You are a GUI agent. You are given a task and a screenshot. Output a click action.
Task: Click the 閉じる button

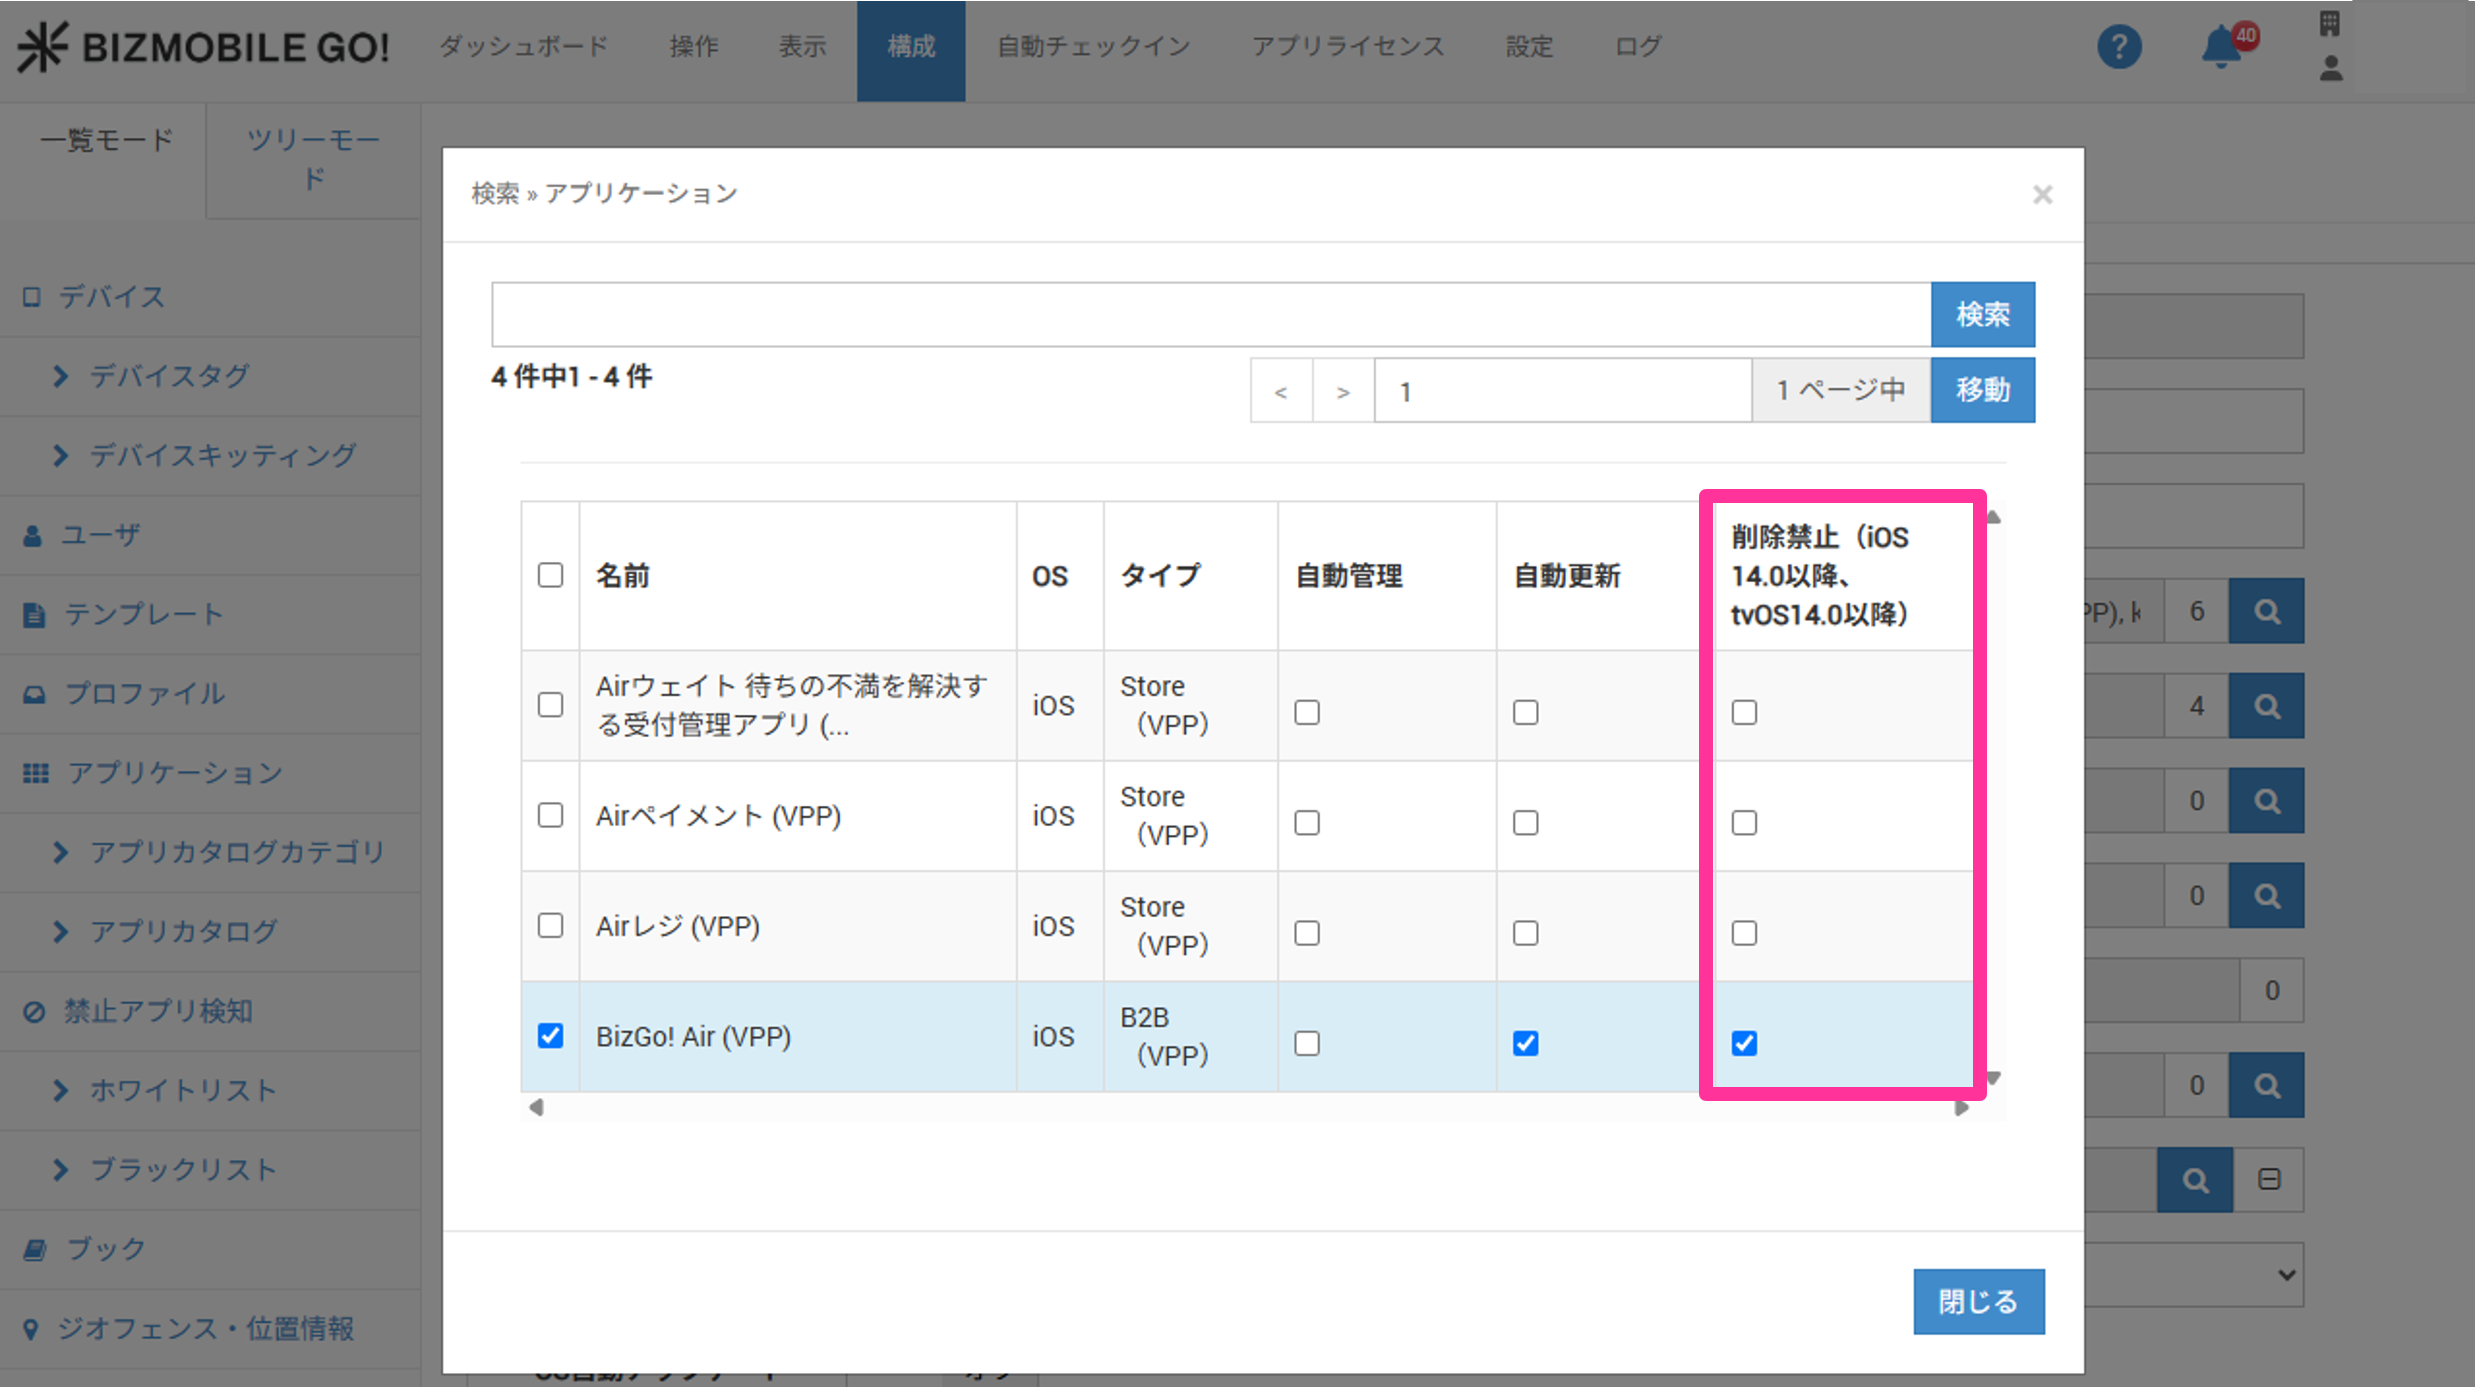click(1978, 1301)
